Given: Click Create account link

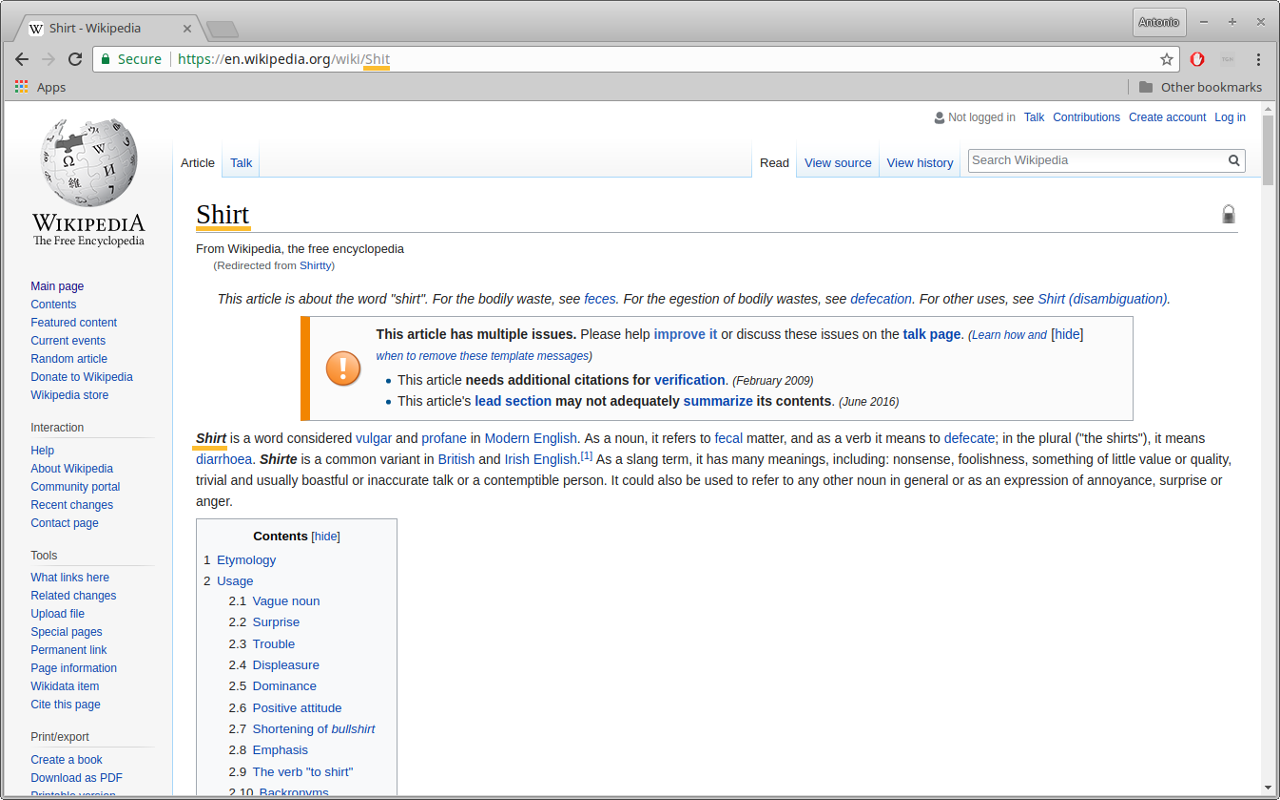Looking at the screenshot, I should (1167, 117).
